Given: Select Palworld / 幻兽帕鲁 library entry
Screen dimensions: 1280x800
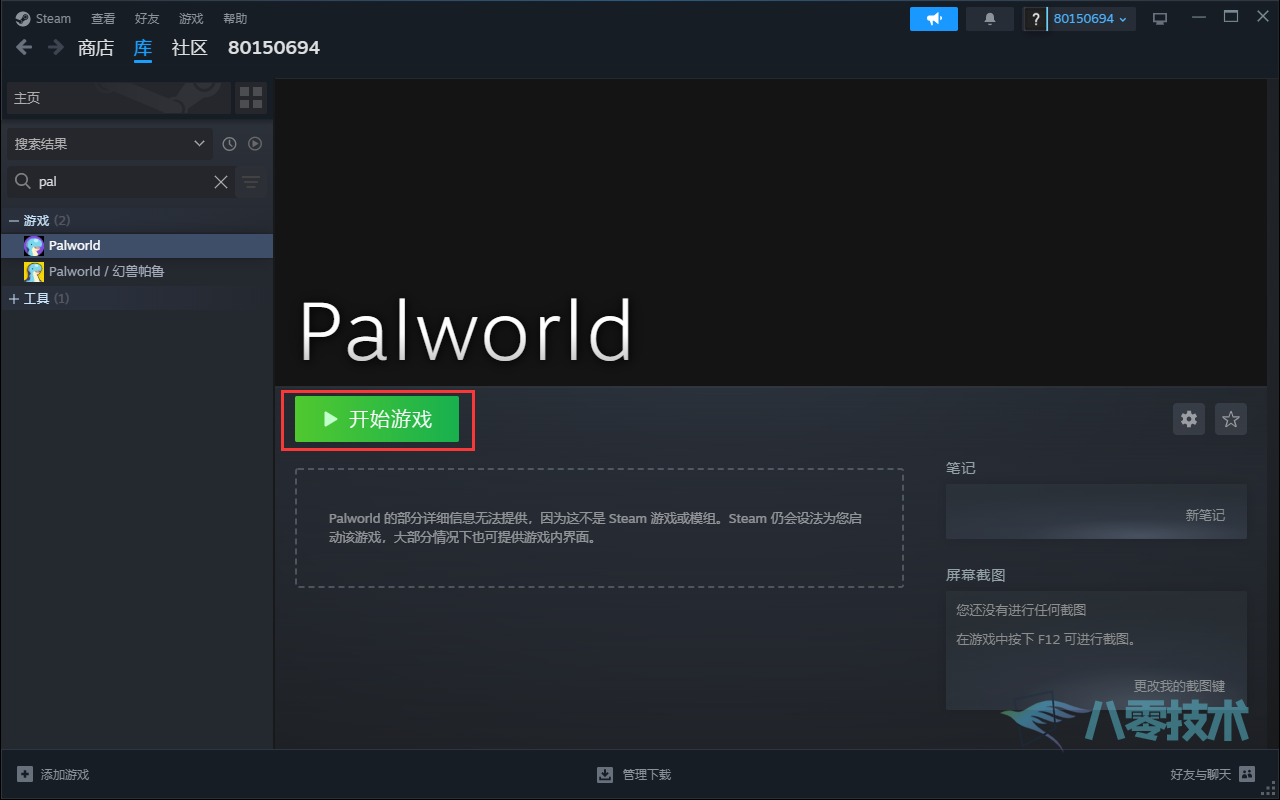Looking at the screenshot, I should pyautogui.click(x=137, y=272).
